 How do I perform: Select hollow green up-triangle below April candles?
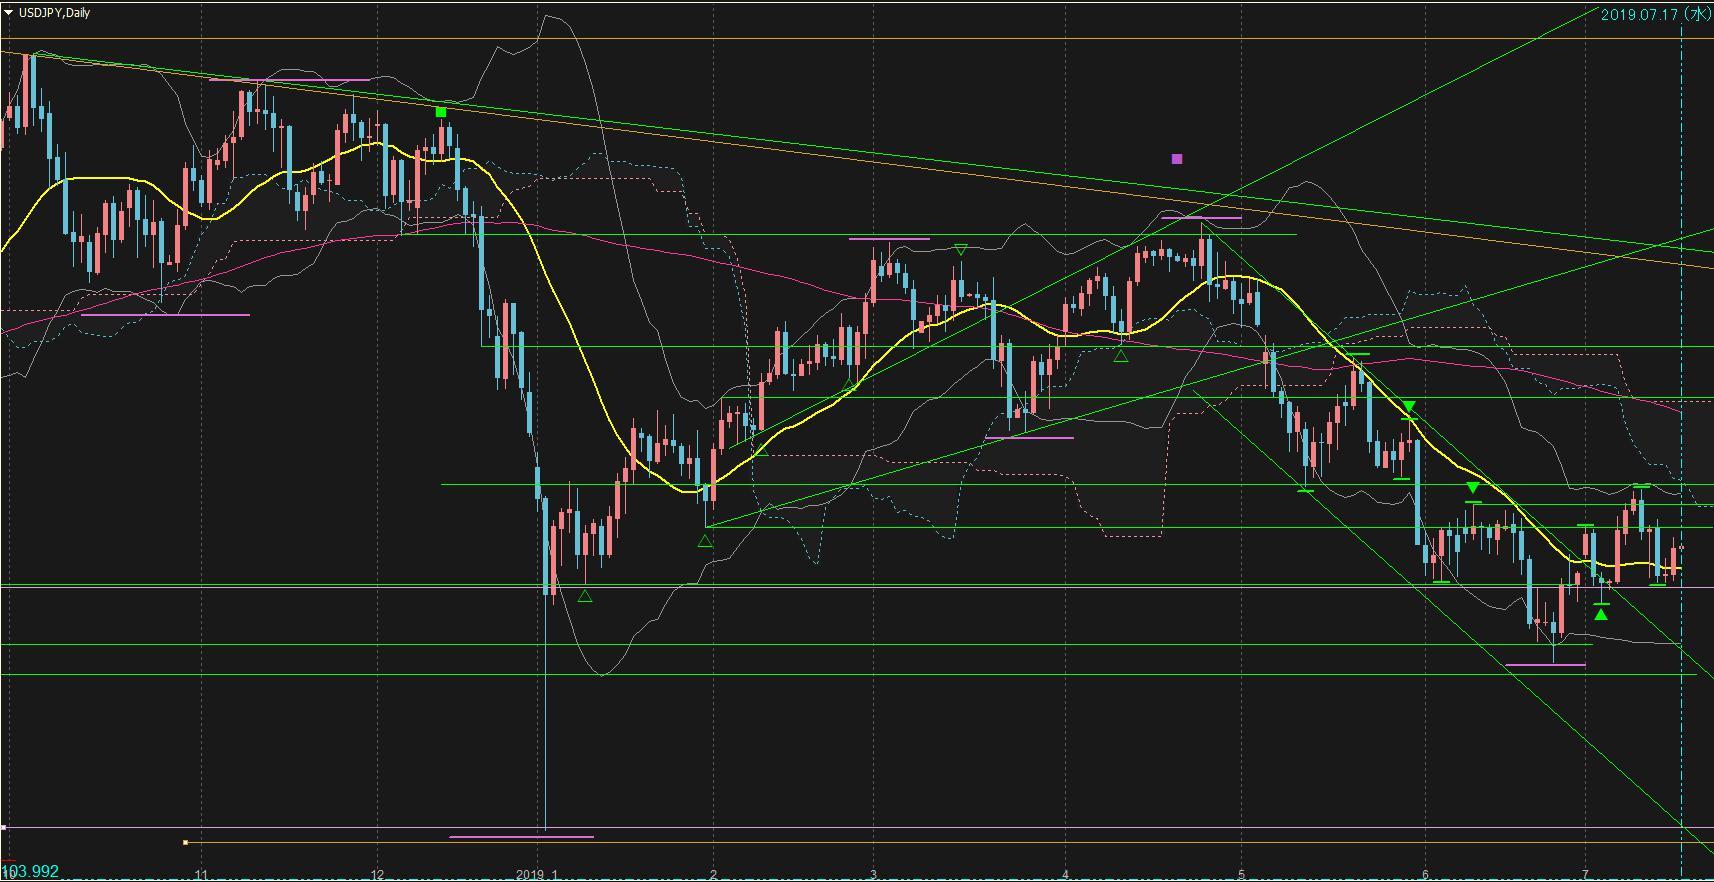click(x=1121, y=355)
